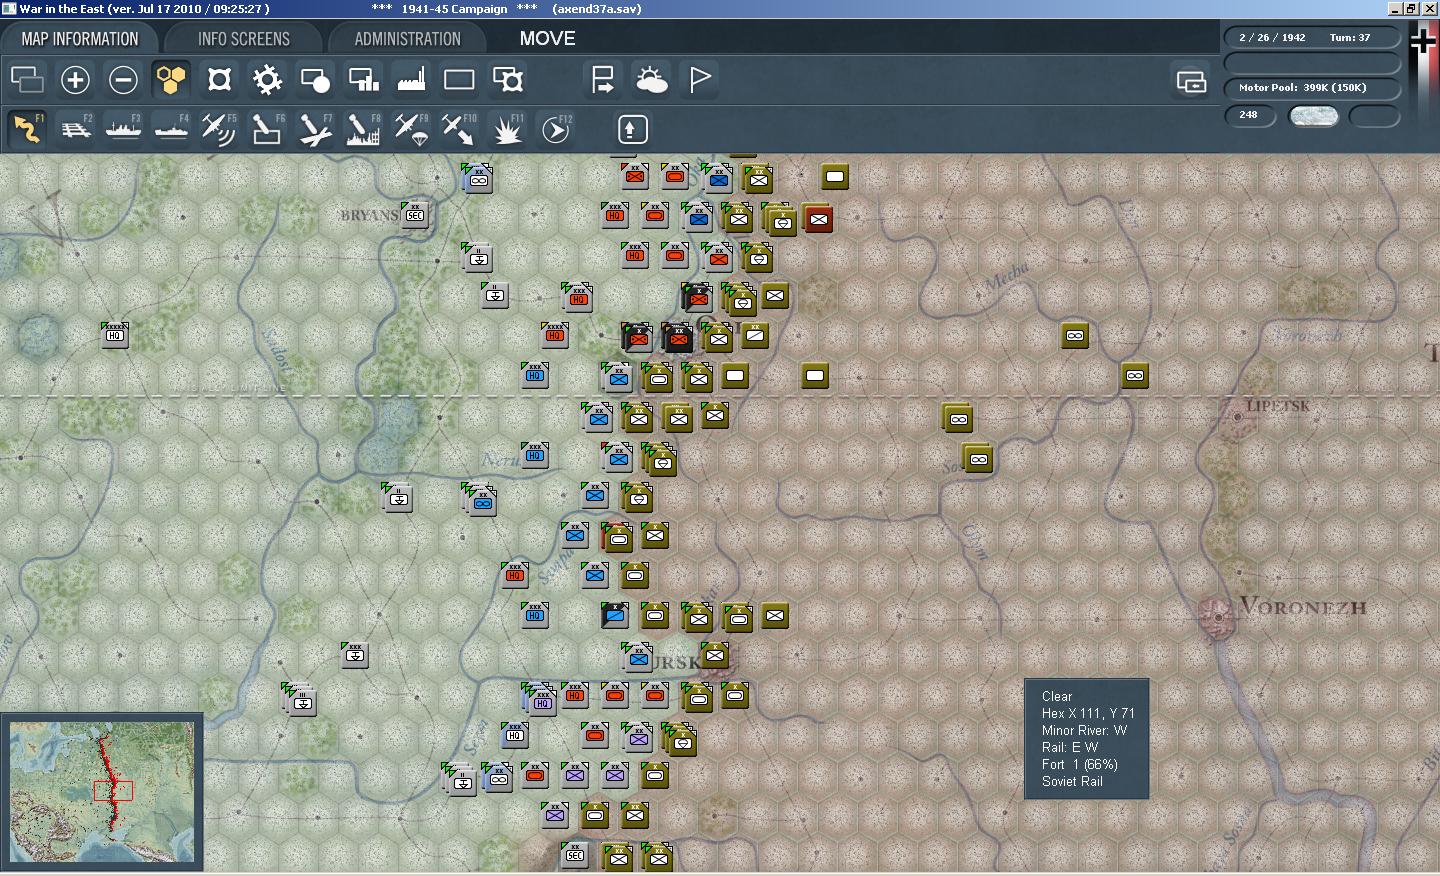Select the F5 air recon mode

(x=219, y=129)
